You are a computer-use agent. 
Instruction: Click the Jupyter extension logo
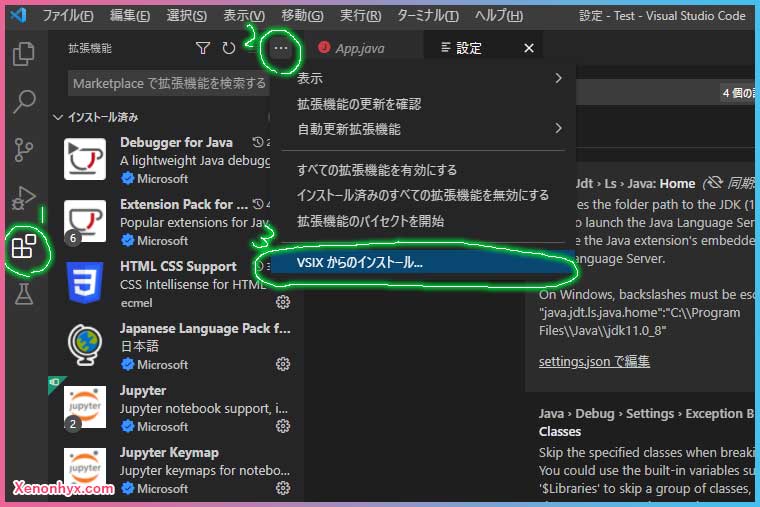85,407
